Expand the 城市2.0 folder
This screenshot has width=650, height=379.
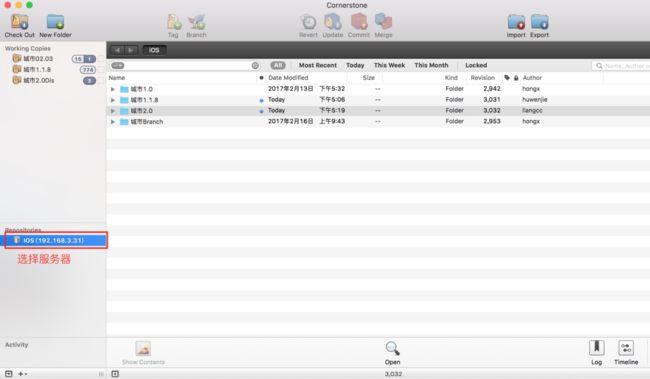coord(112,111)
